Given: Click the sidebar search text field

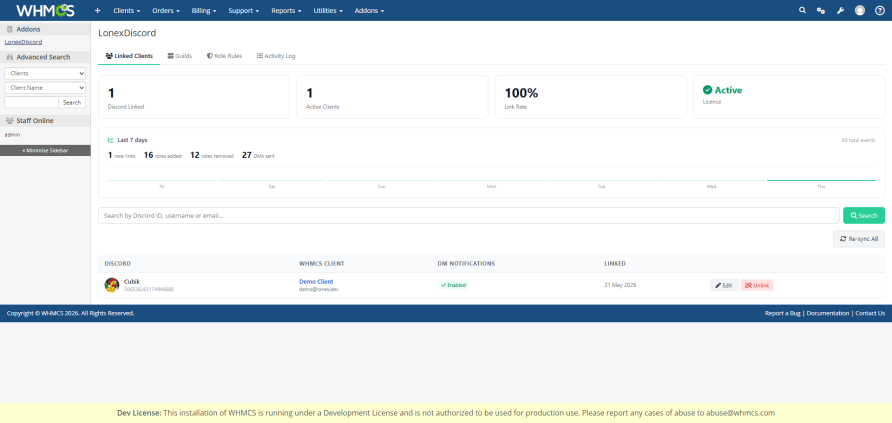Looking at the screenshot, I should pyautogui.click(x=31, y=102).
